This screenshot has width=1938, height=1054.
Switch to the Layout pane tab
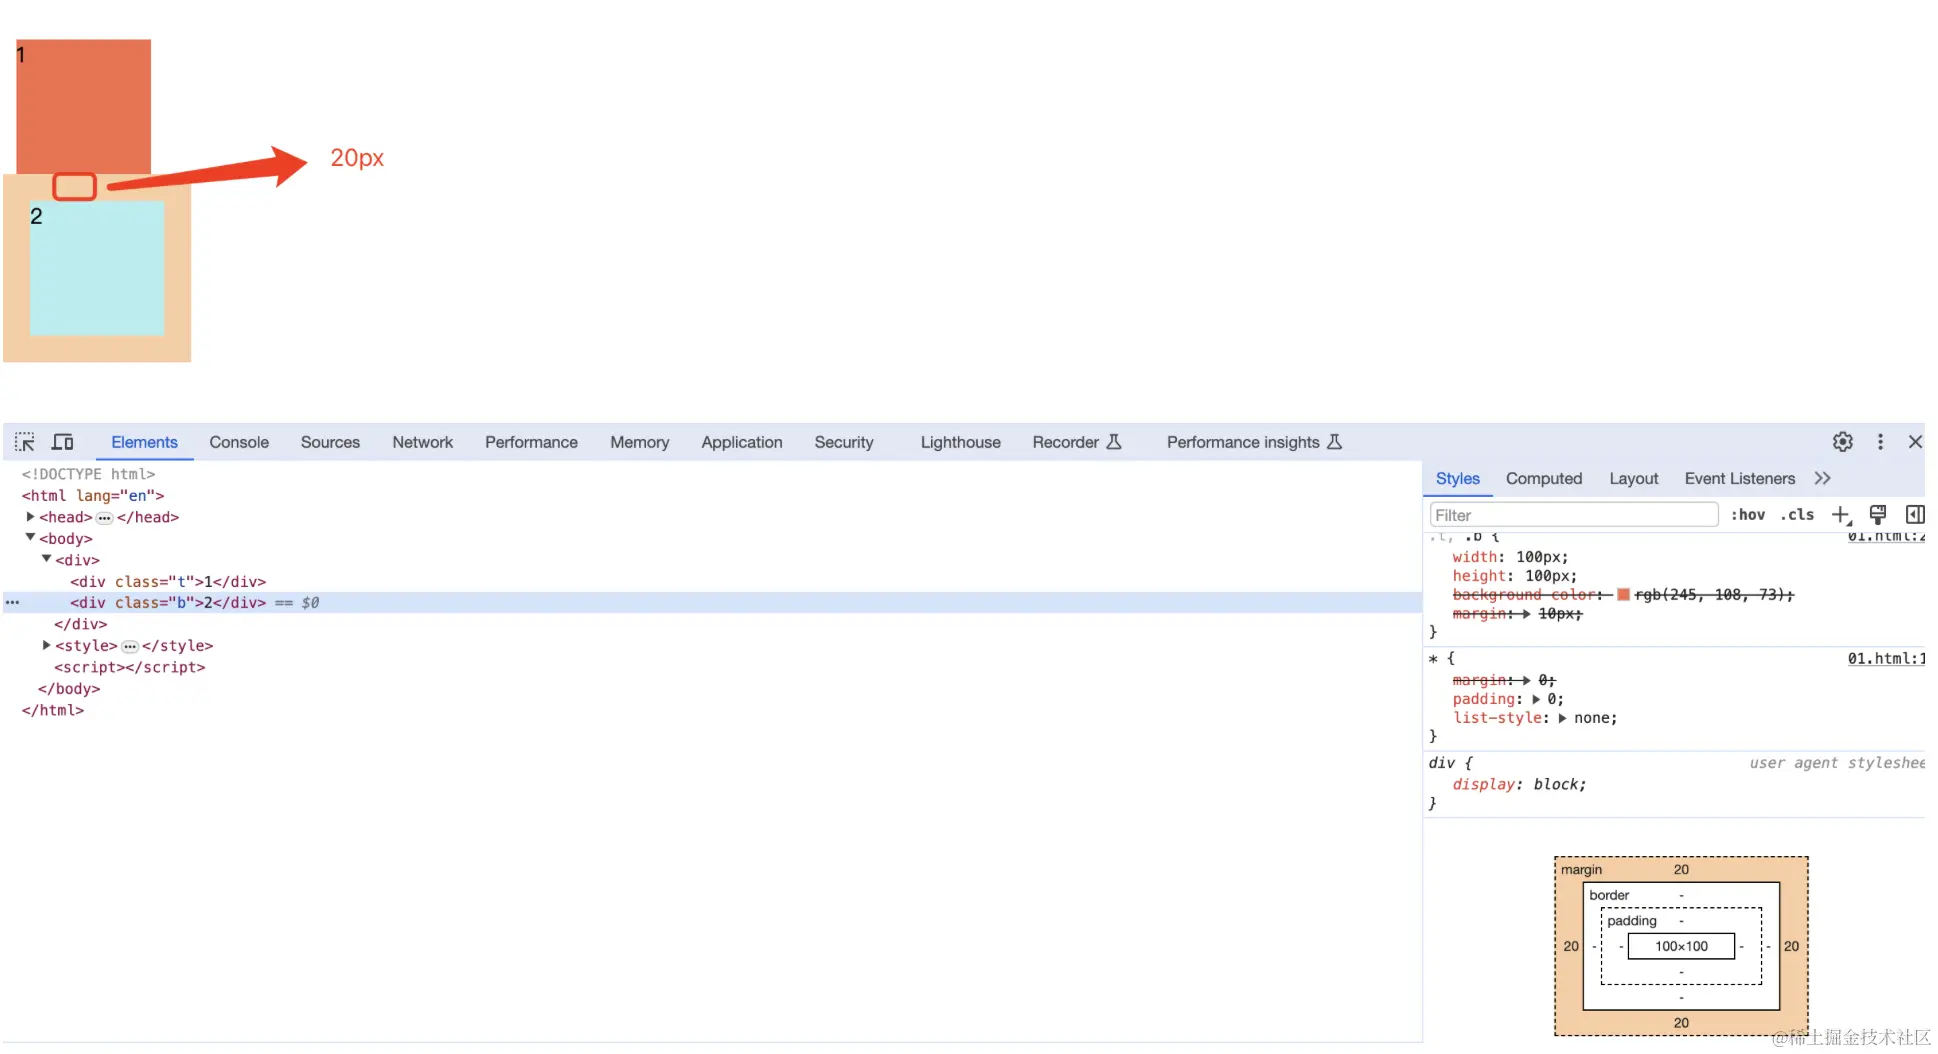coord(1633,479)
